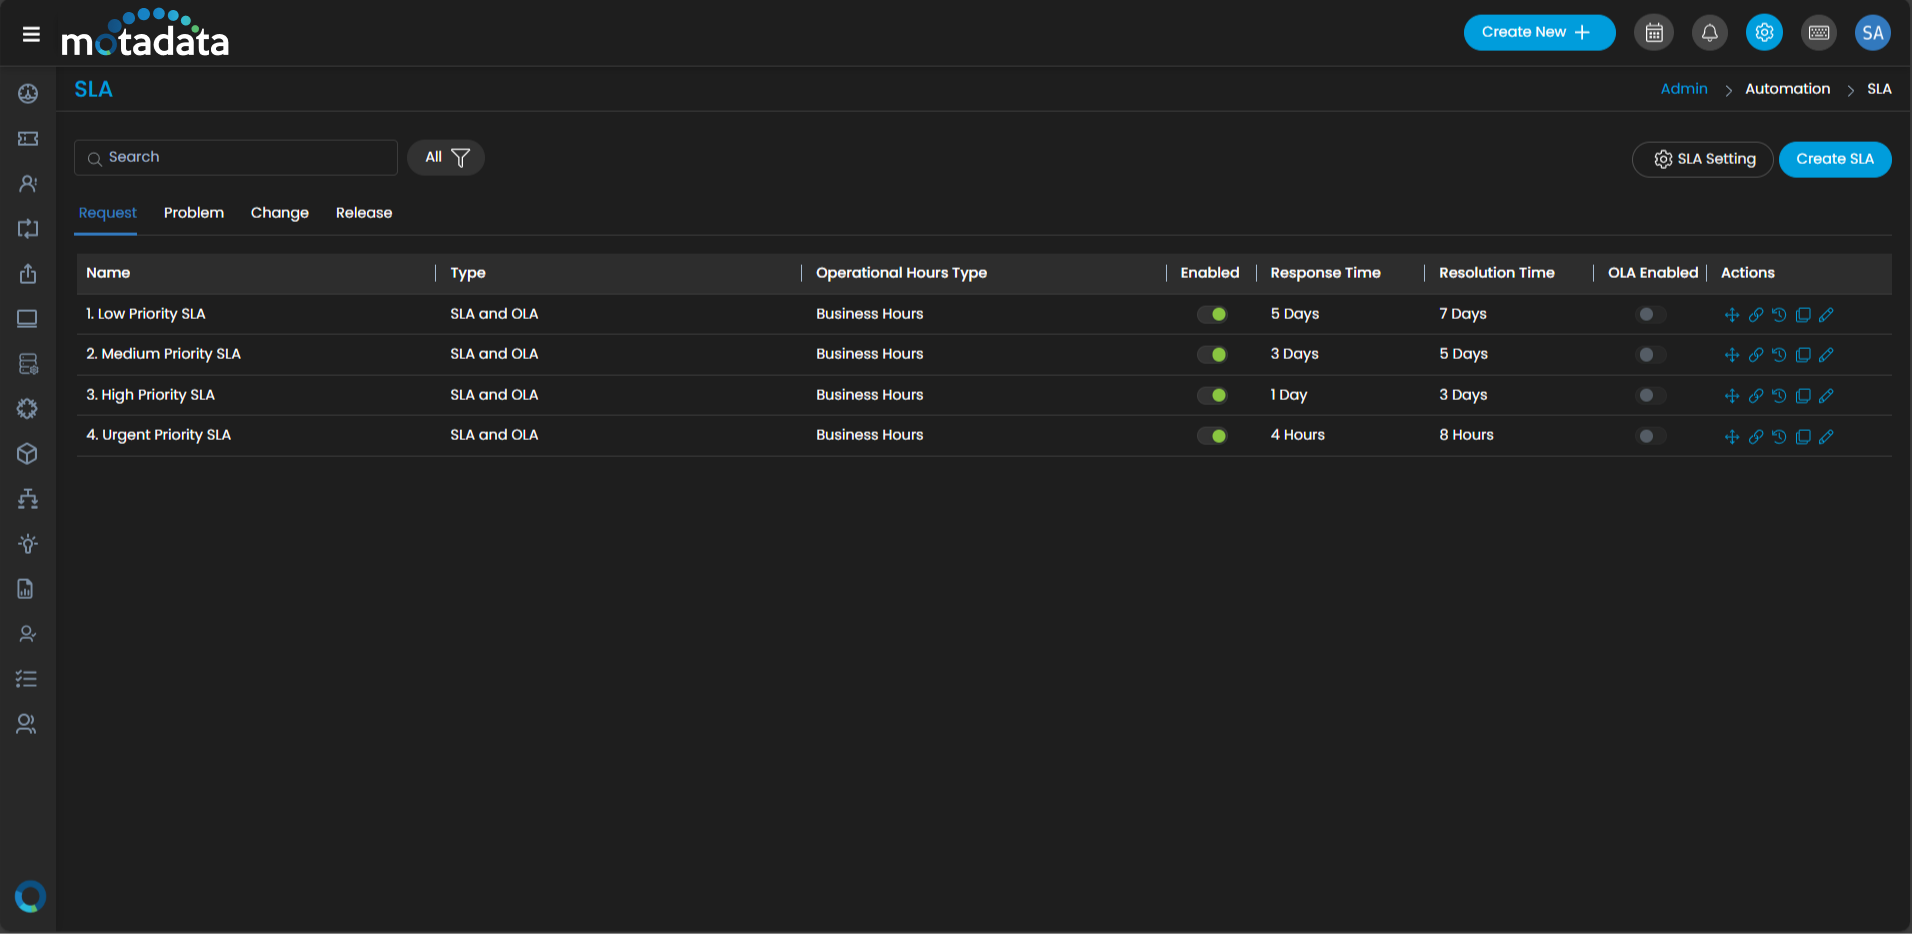Viewport: 1912px width, 936px height.
Task: Click the Create SLA button
Action: pyautogui.click(x=1834, y=159)
